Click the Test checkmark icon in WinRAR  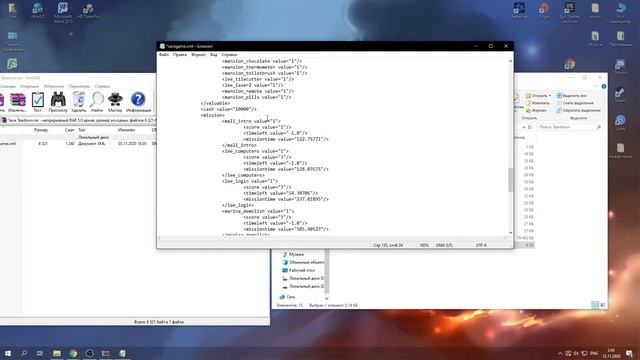pyautogui.click(x=38, y=100)
